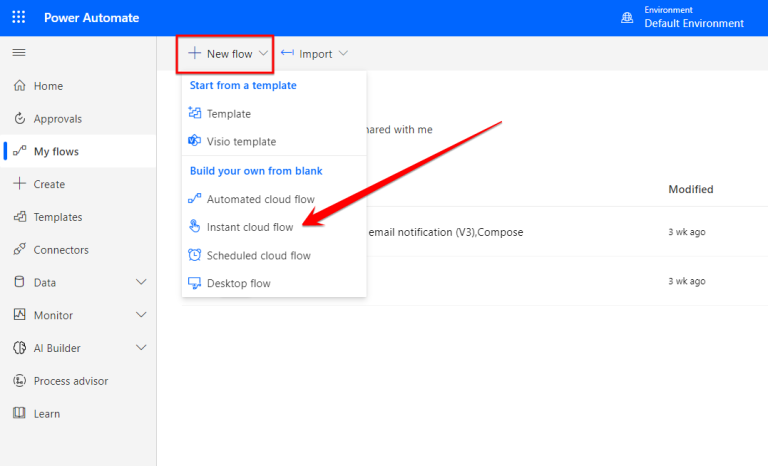Click the environment globe icon

pos(627,18)
